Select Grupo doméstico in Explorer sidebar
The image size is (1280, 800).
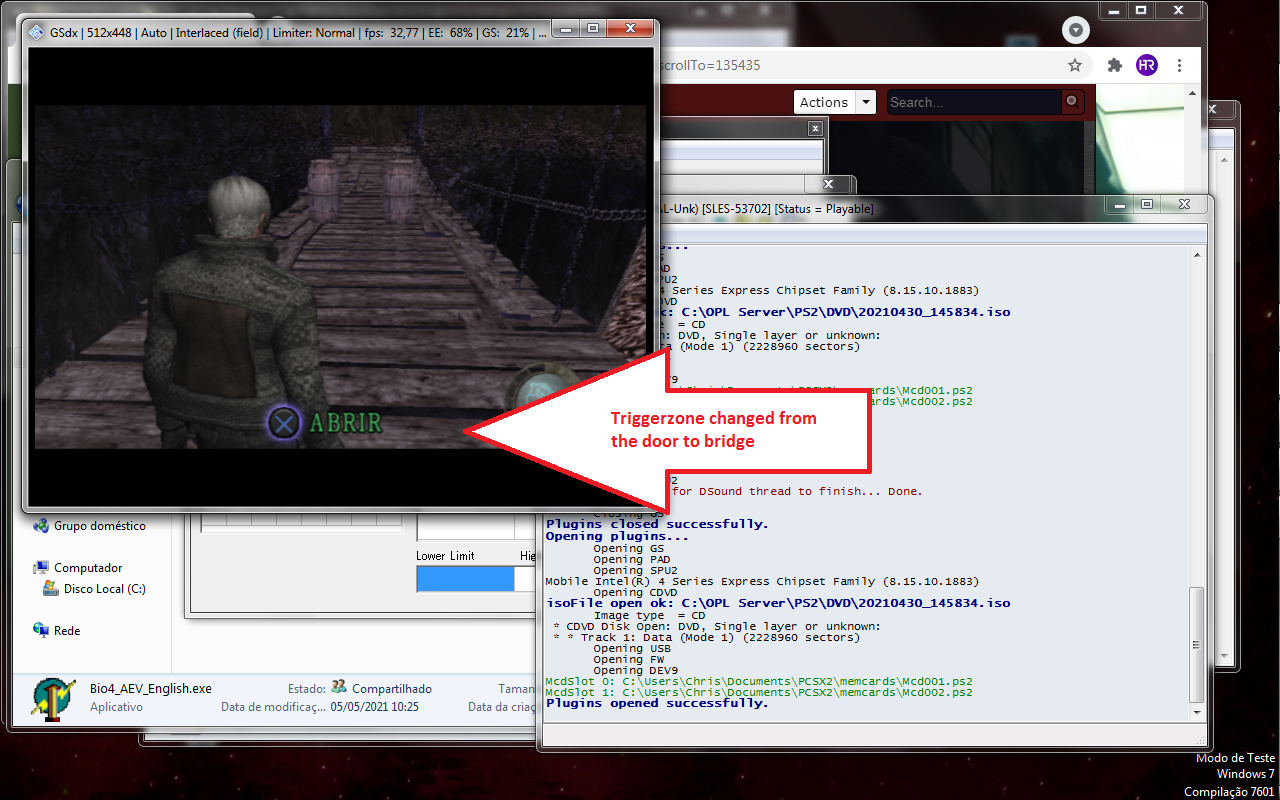(99, 526)
